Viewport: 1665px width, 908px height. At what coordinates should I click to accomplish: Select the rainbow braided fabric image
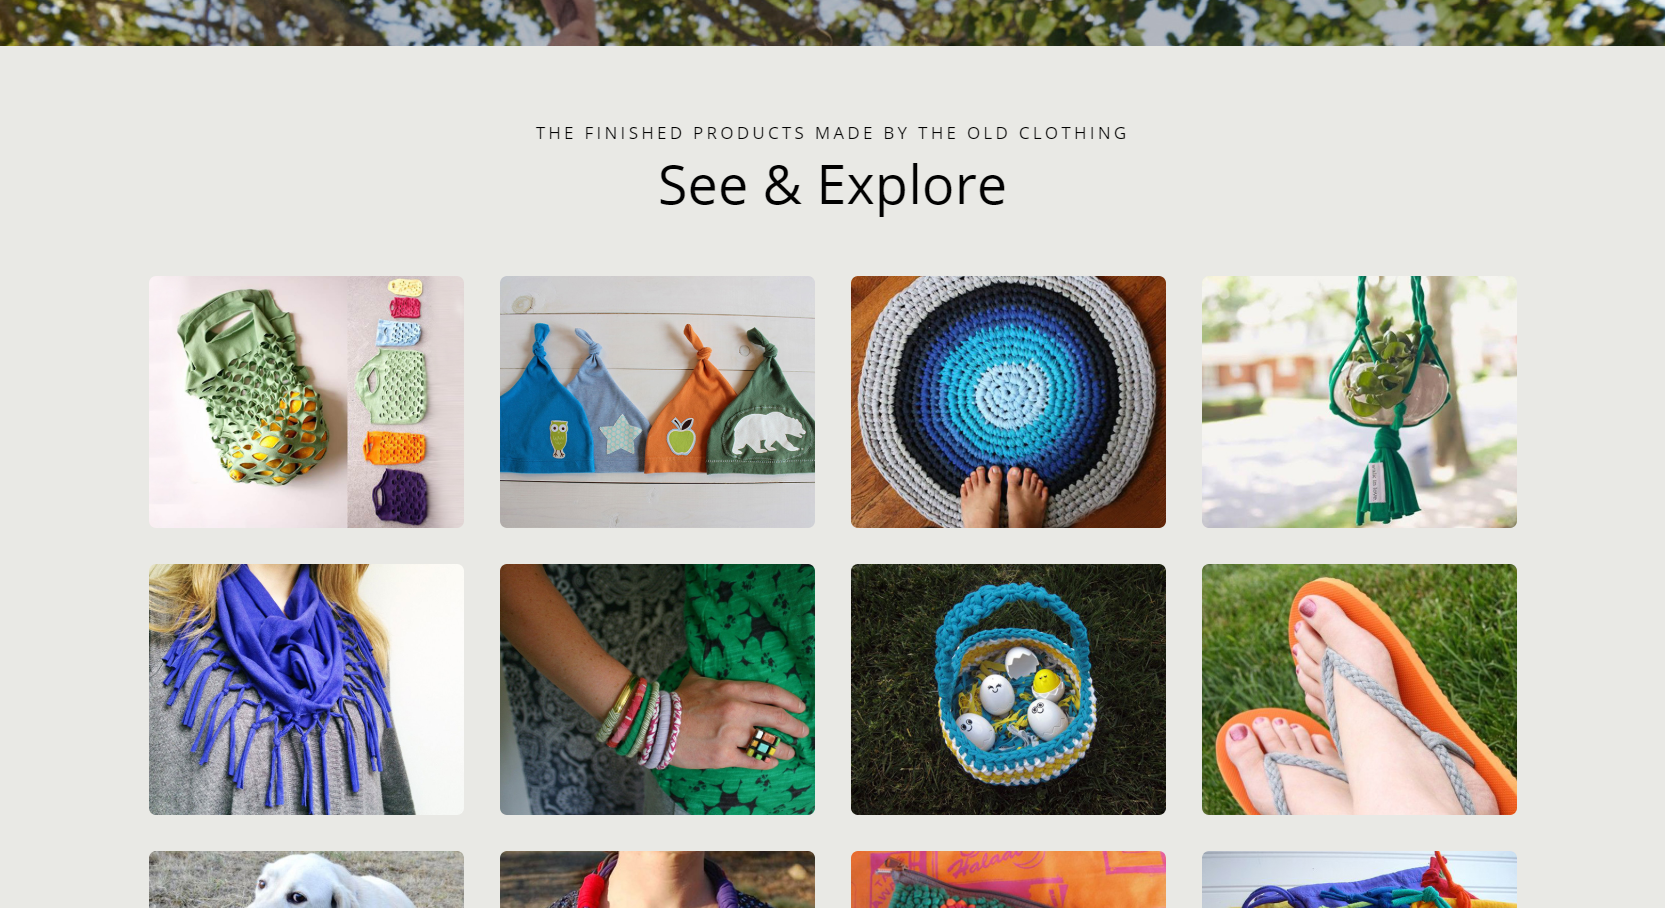point(1359,880)
